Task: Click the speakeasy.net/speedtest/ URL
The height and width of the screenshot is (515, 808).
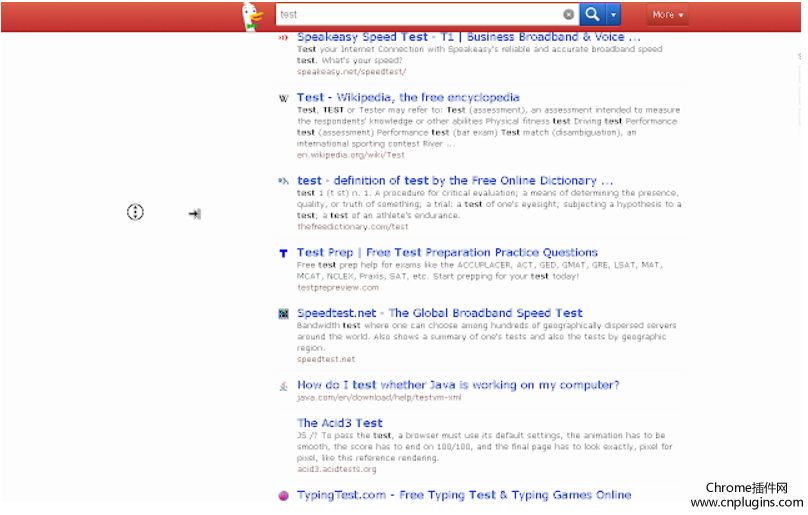Action: (x=351, y=72)
